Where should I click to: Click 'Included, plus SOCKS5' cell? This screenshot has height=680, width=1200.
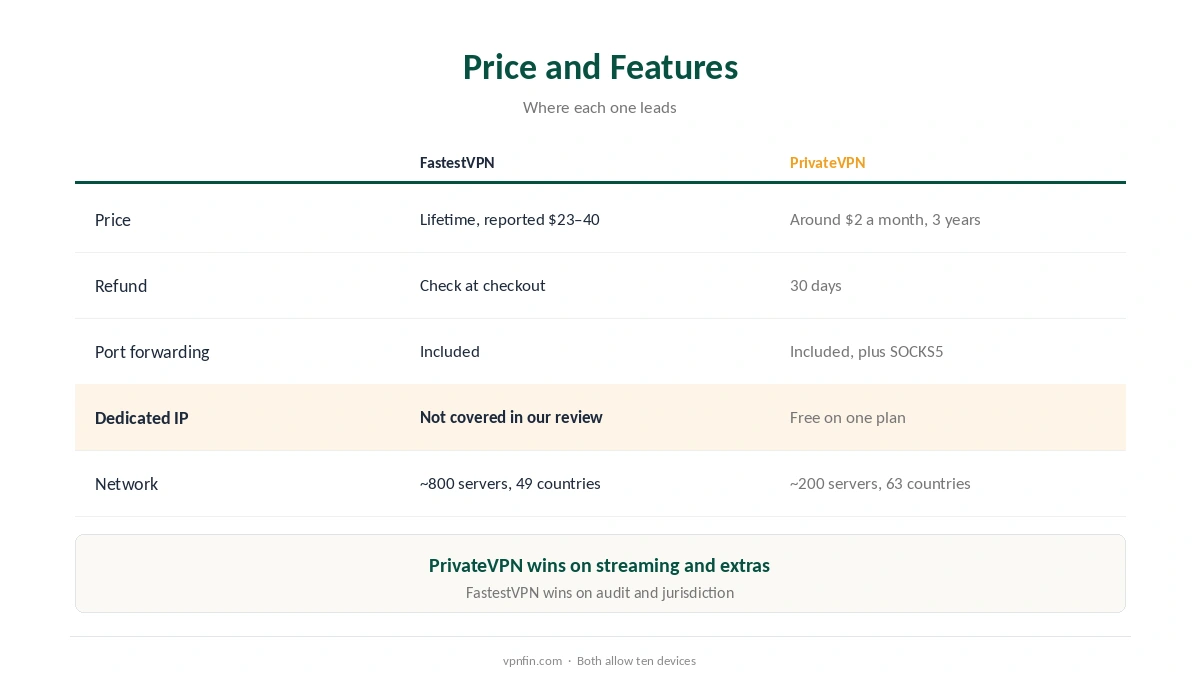[x=867, y=352]
